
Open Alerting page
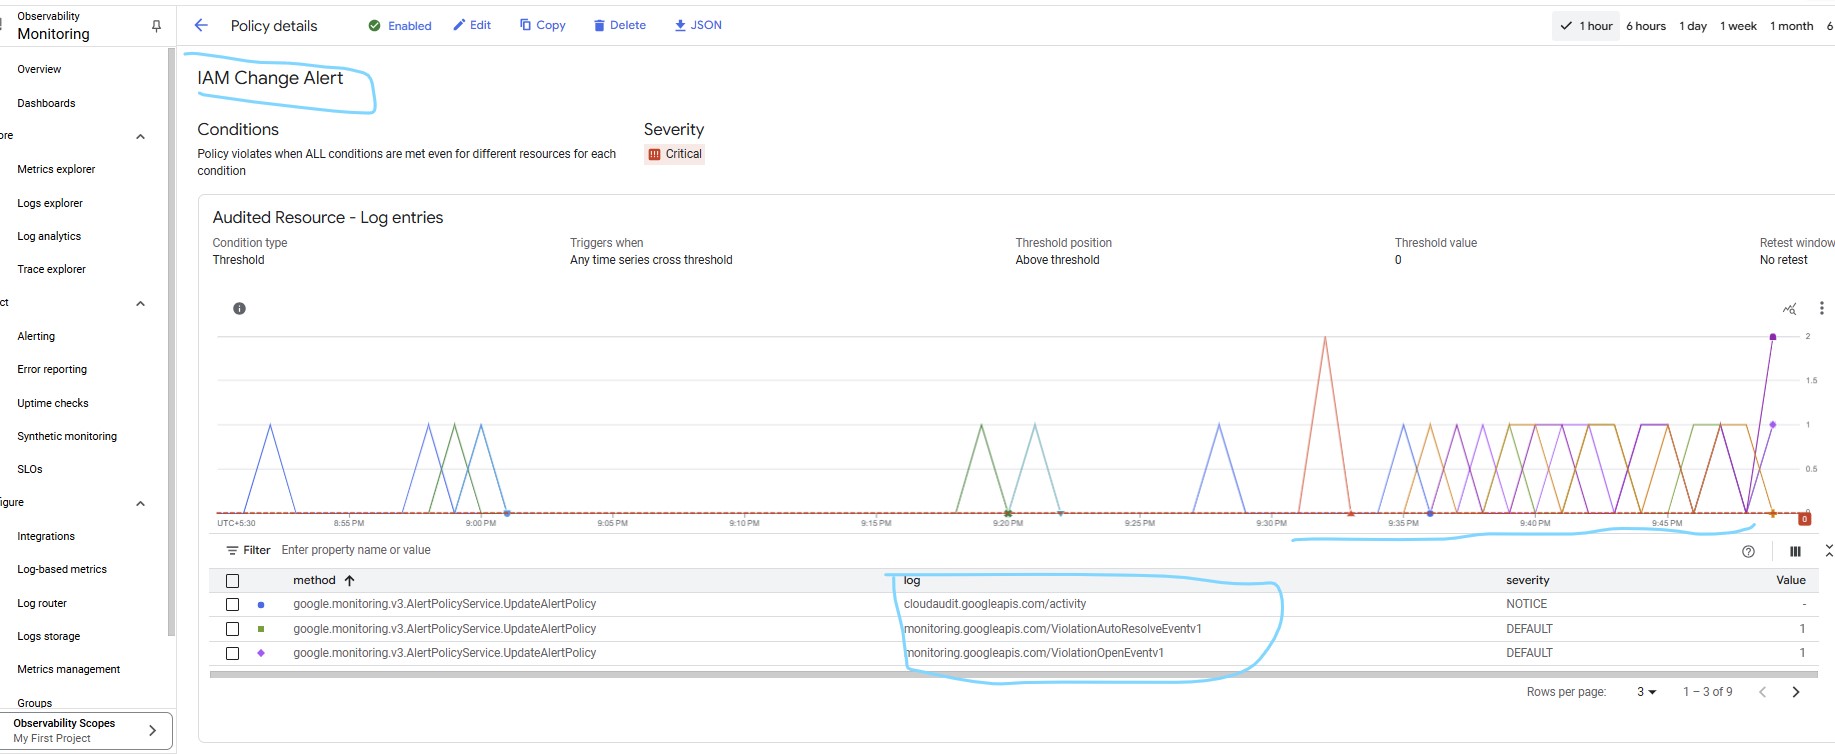click(36, 336)
